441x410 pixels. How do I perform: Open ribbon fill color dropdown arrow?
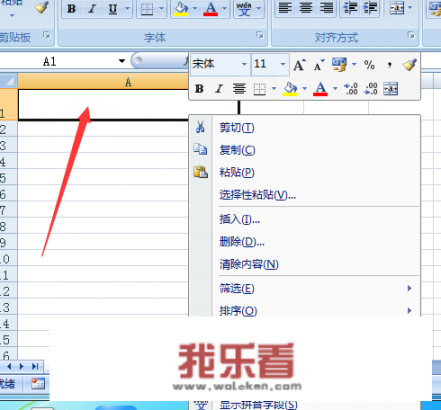point(195,9)
